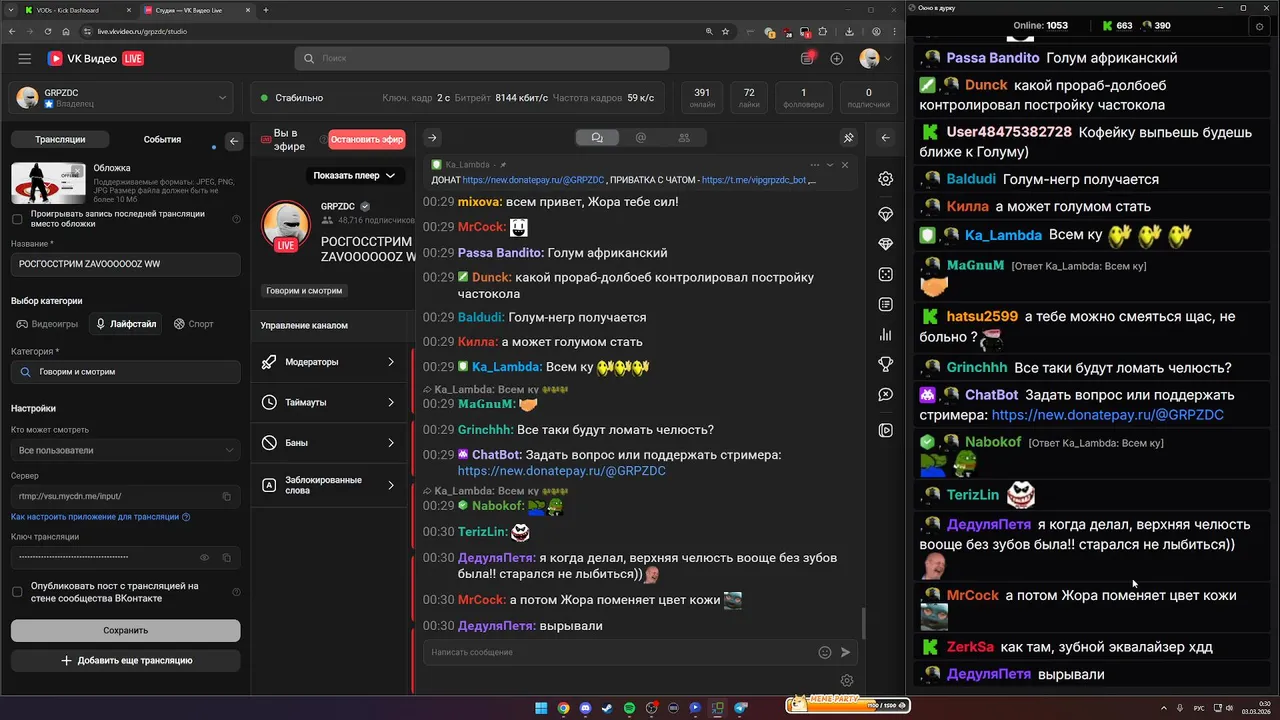Select the Видеоигры category tab
This screenshot has width=1280, height=720.
coord(47,324)
